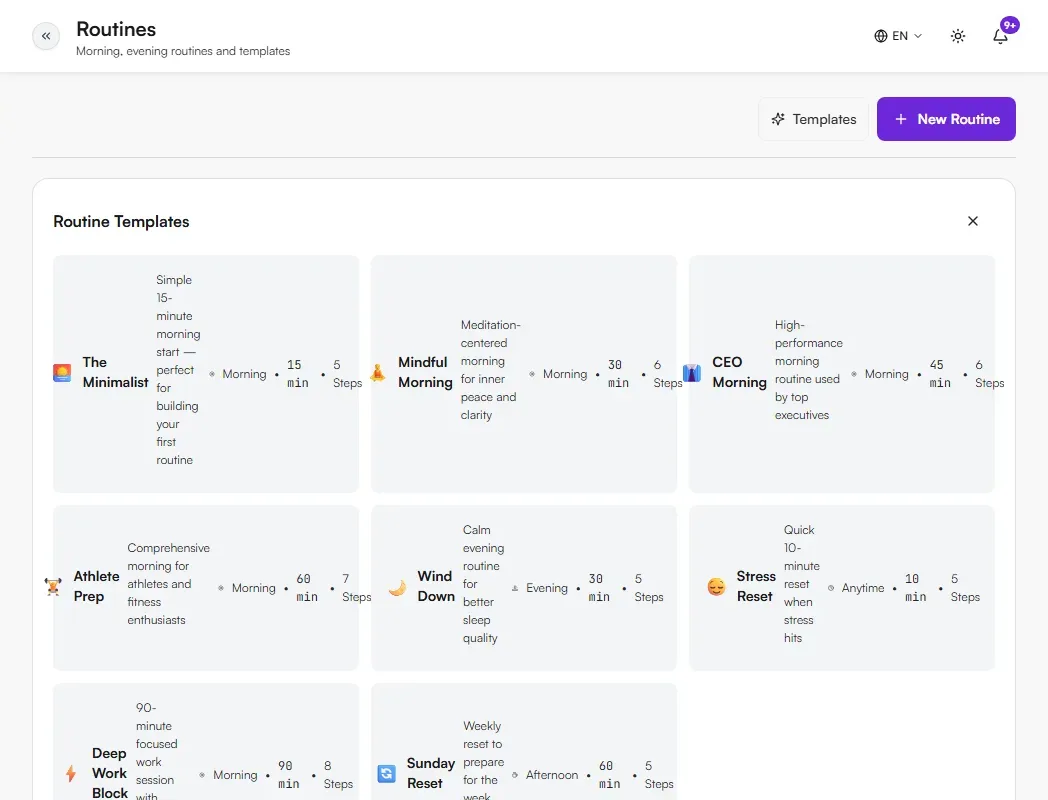Click the Anytime label on Stress Reset

pos(862,588)
